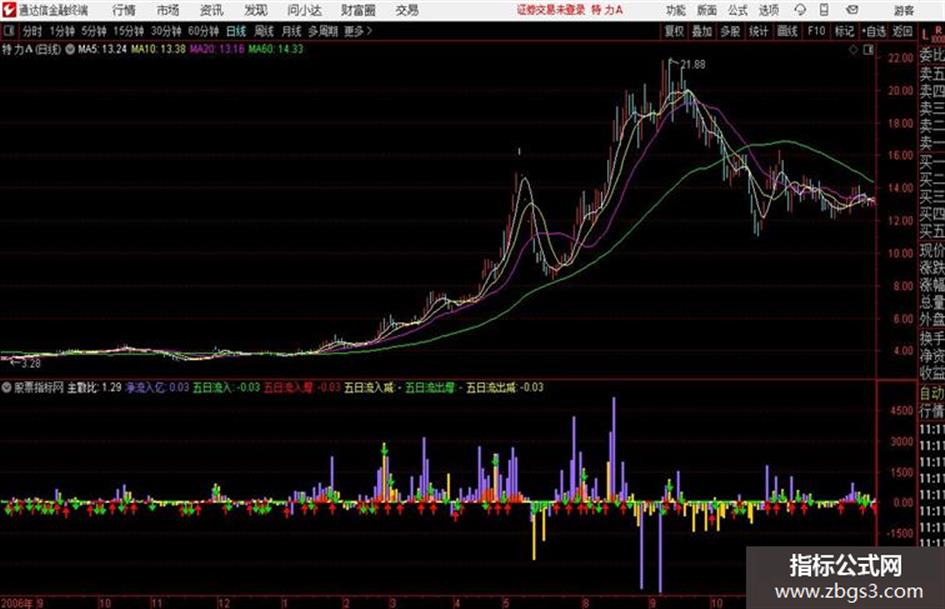This screenshot has height=609, width=945.
Task: Open the 版面 menu
Action: 706,10
